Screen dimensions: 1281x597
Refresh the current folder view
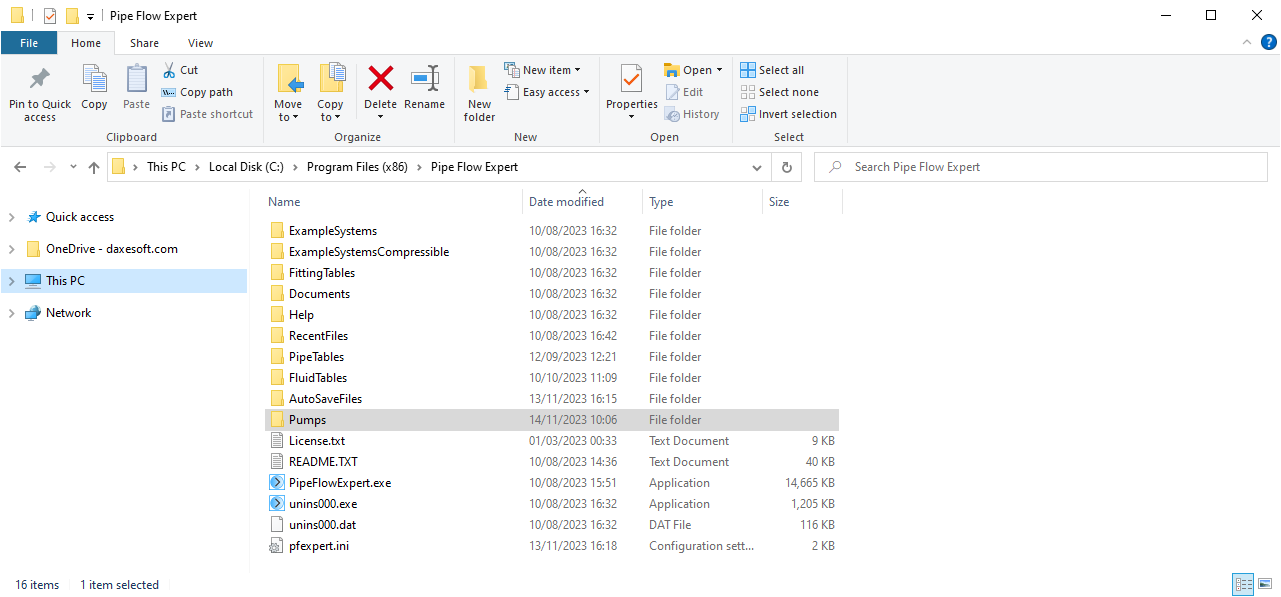pyautogui.click(x=786, y=167)
